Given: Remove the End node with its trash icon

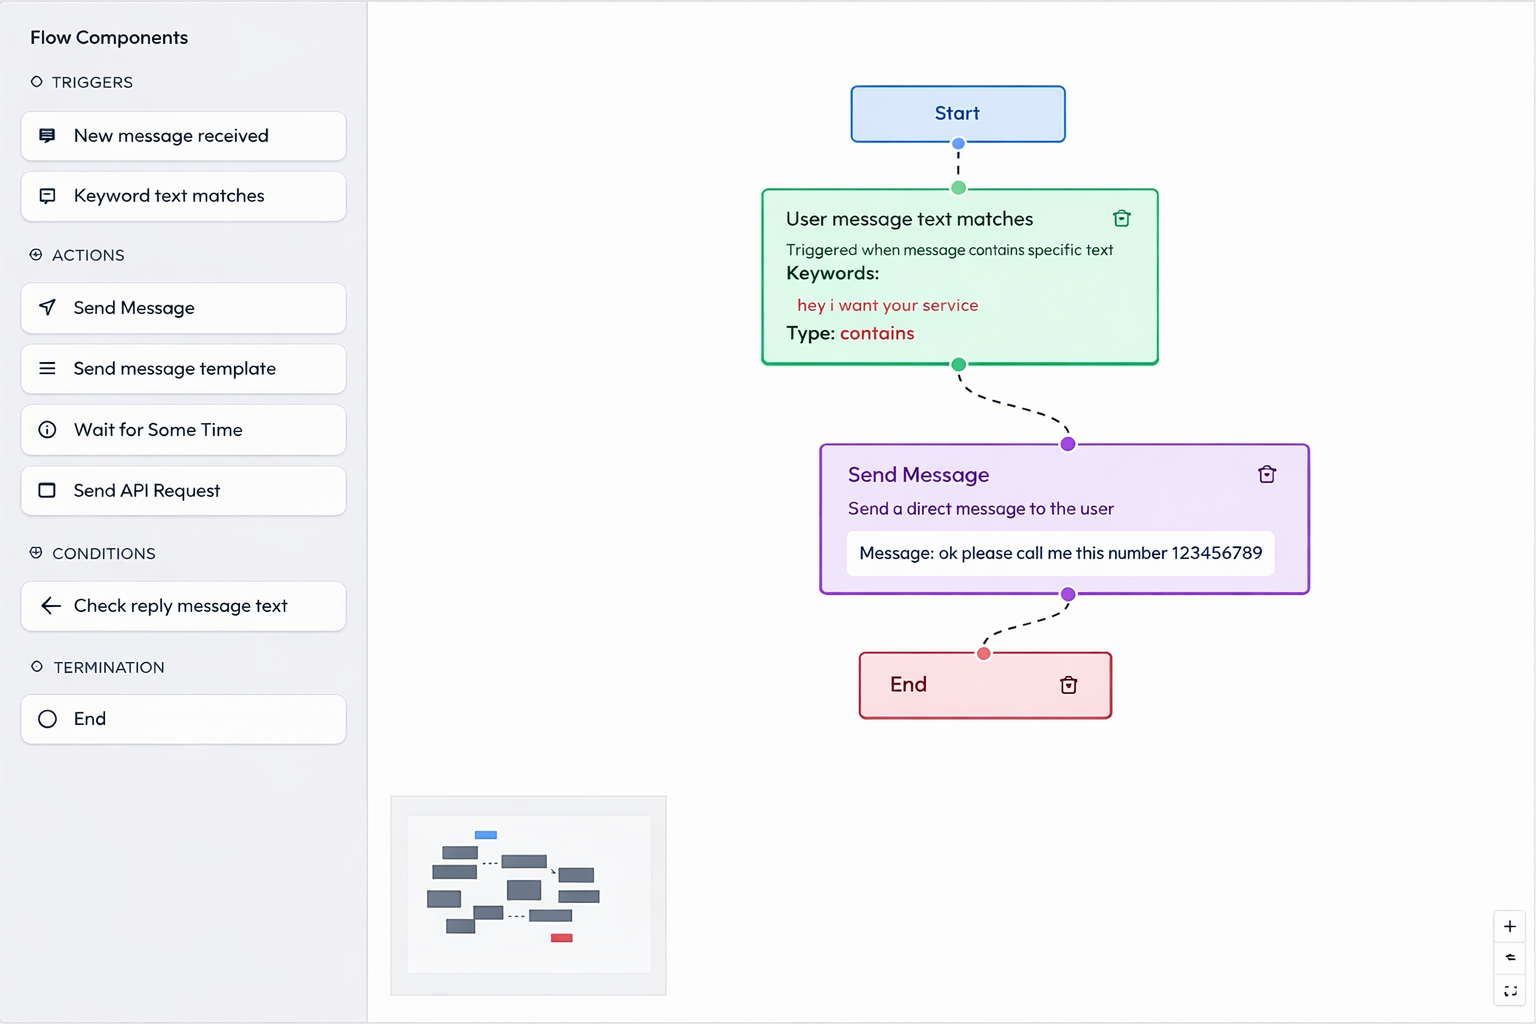Looking at the screenshot, I should tap(1068, 685).
